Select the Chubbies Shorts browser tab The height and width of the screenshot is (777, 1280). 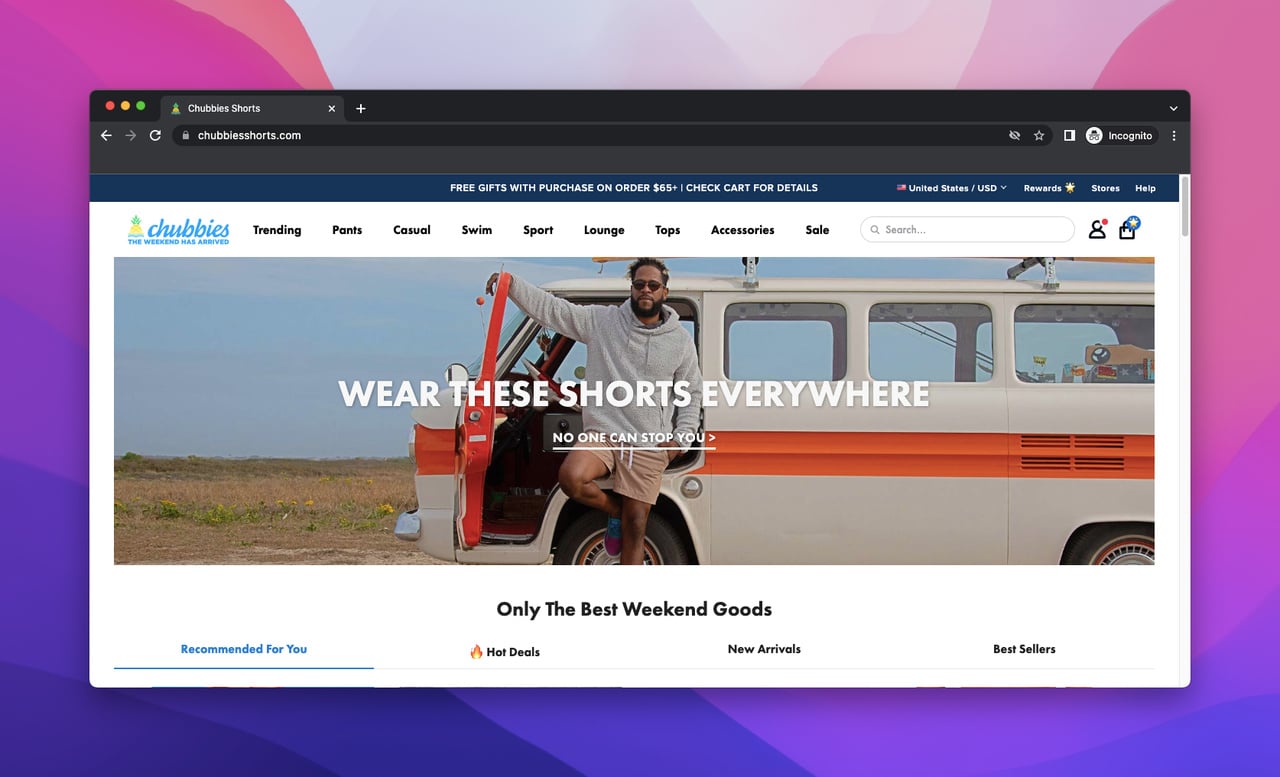tap(252, 109)
